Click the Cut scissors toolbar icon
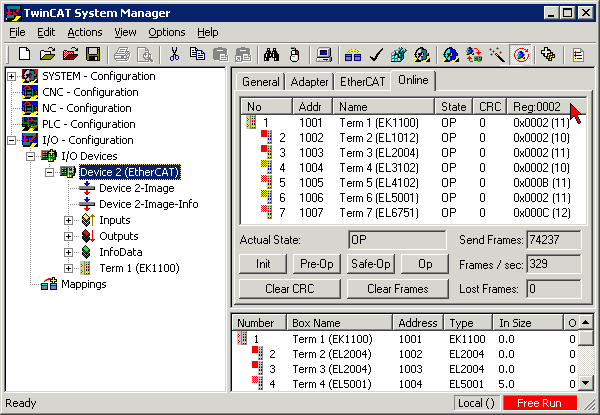Viewport: 600px width, 415px height. (173, 54)
